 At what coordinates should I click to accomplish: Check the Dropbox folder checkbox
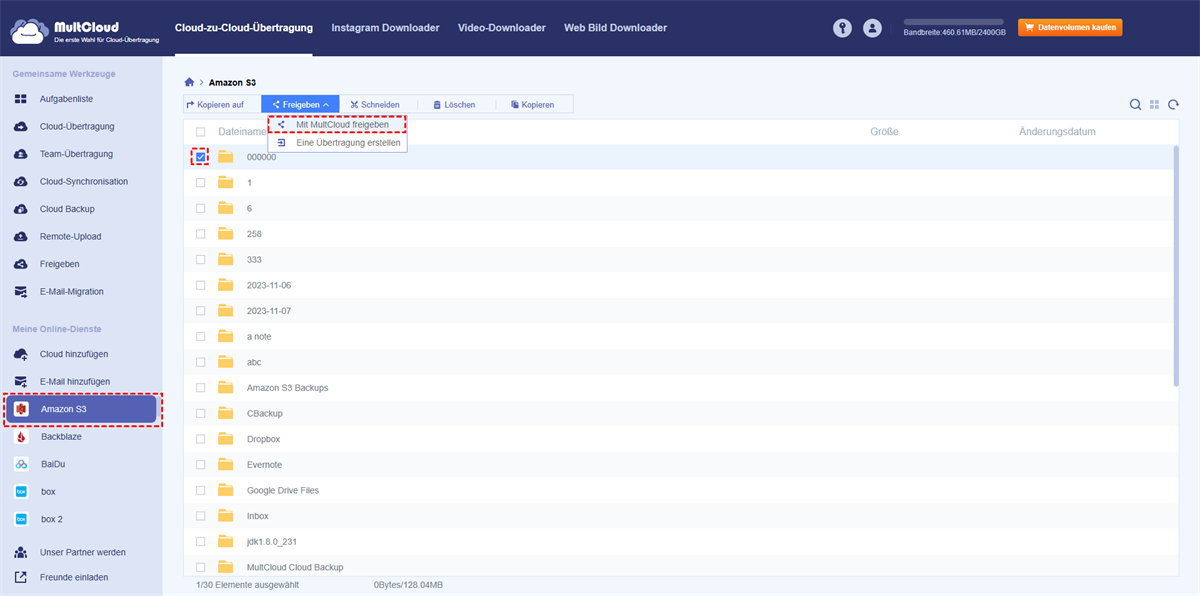[x=201, y=439]
